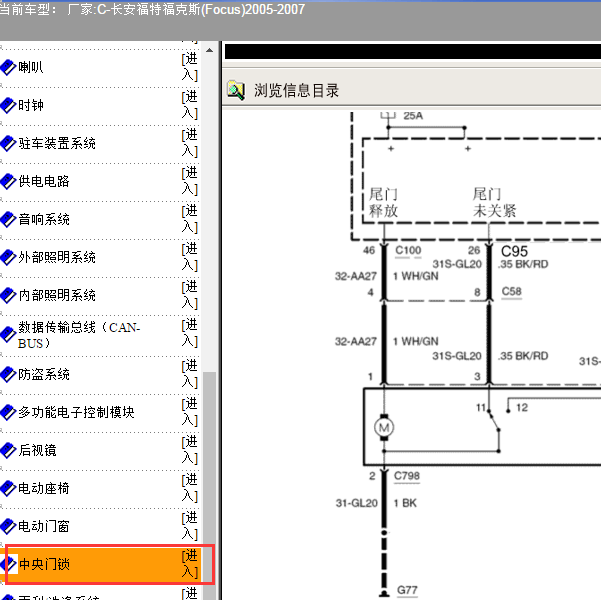This screenshot has height=600, width=601.
Task: Select 驻车装置系统 in the list
Action: pos(57,143)
